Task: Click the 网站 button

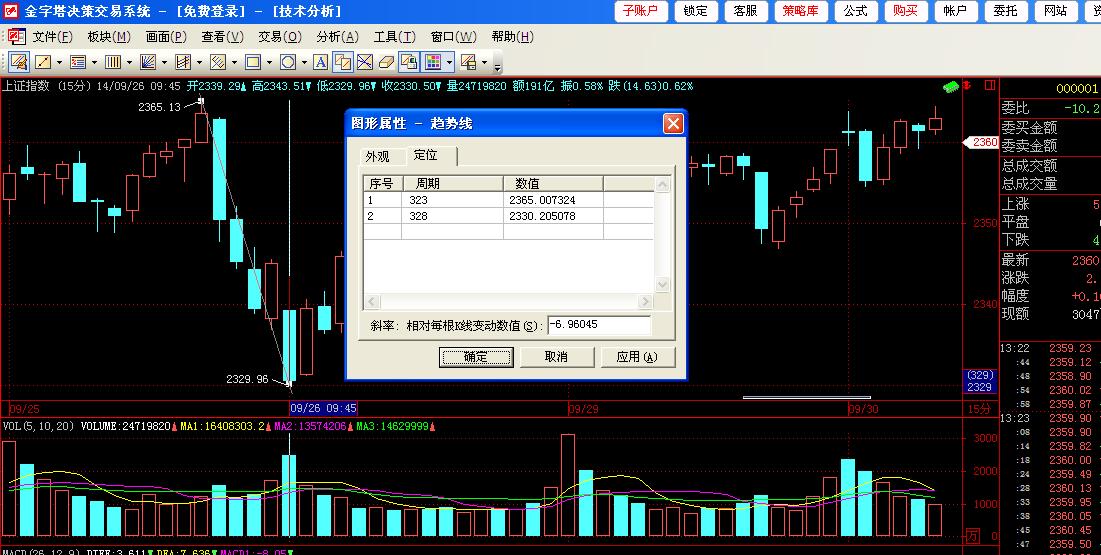Action: pyautogui.click(x=1055, y=11)
